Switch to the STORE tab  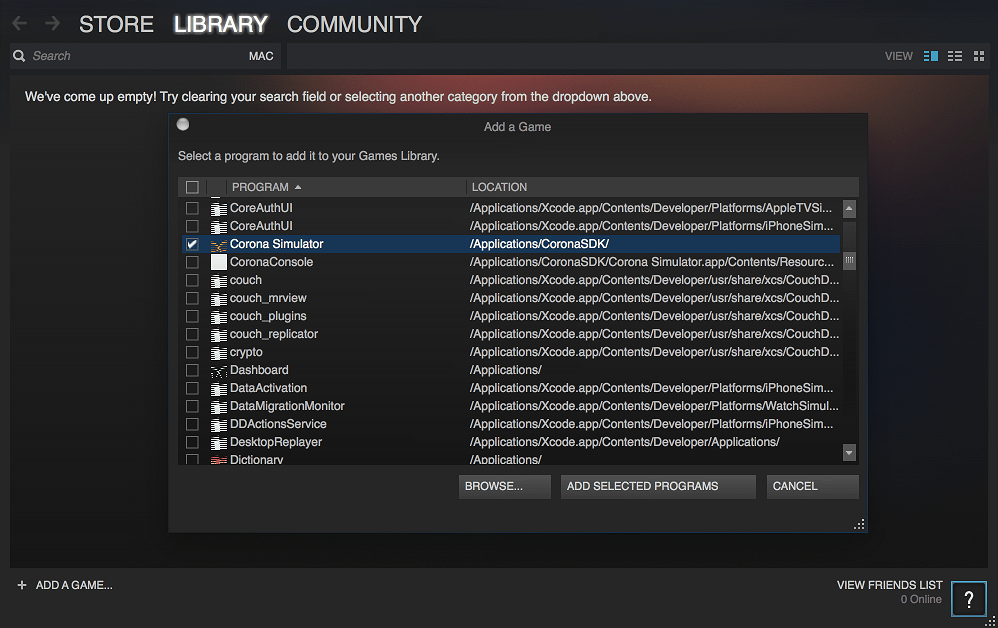pos(116,24)
